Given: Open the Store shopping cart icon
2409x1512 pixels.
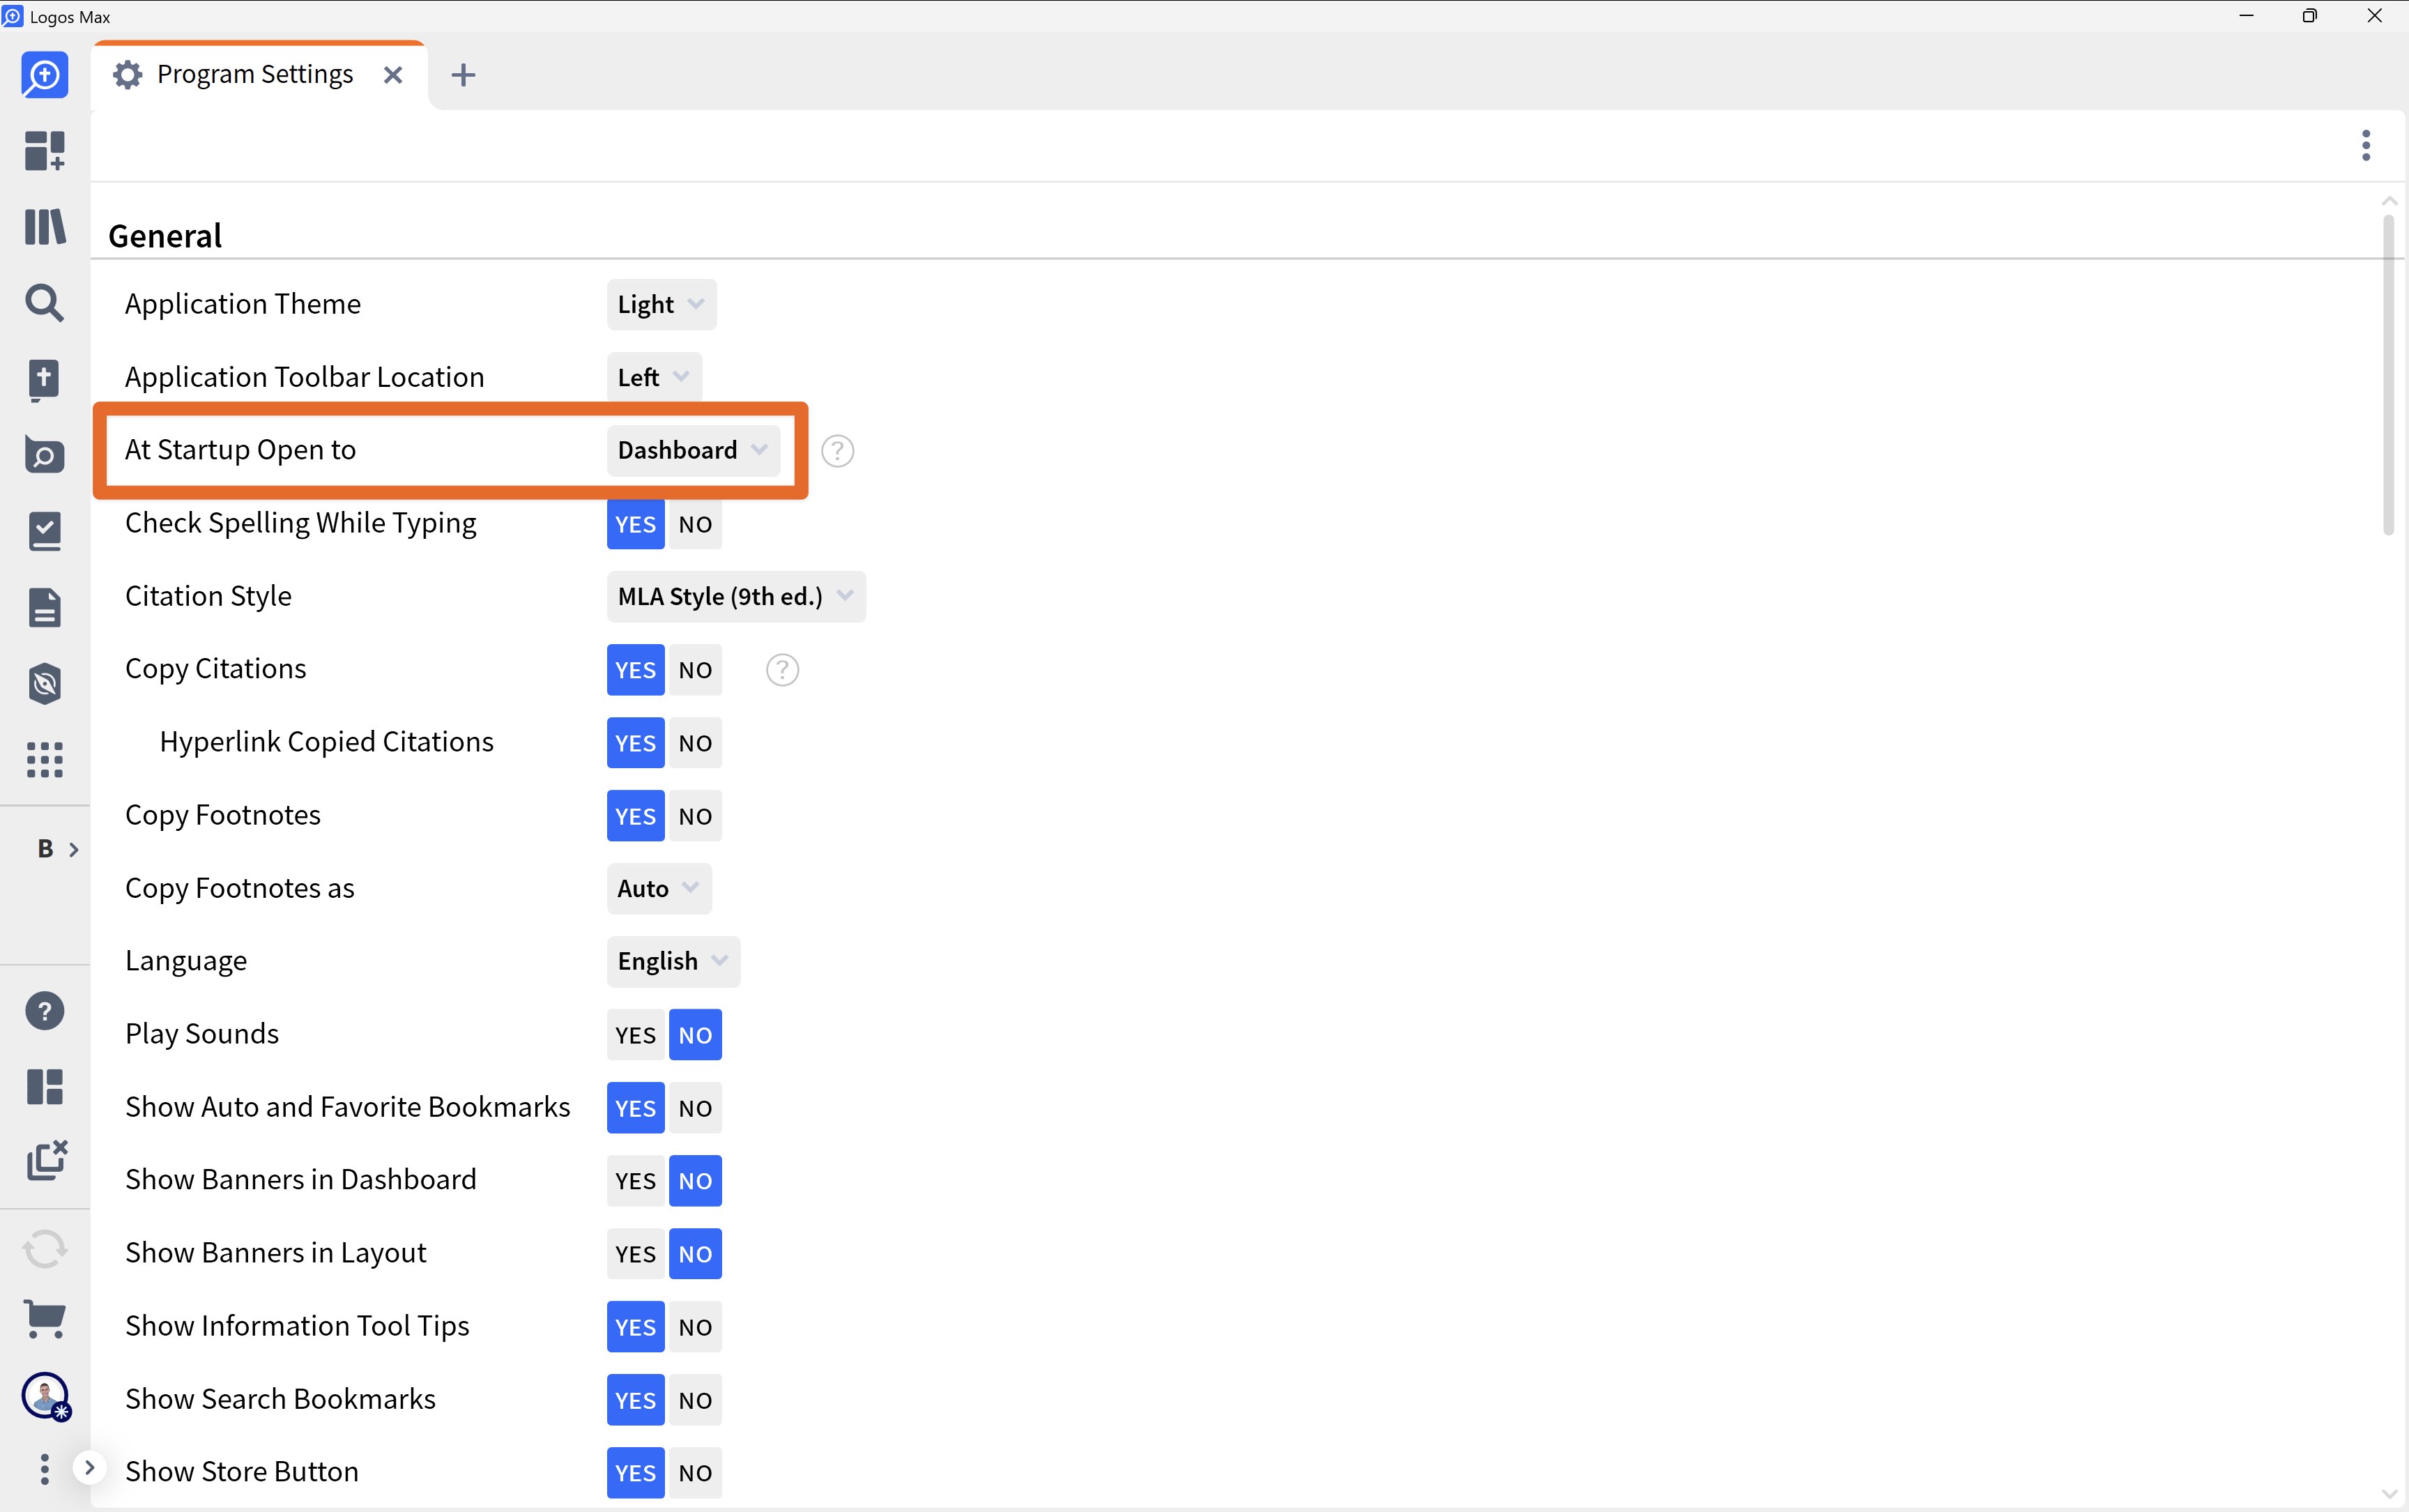Looking at the screenshot, I should coord(45,1319).
